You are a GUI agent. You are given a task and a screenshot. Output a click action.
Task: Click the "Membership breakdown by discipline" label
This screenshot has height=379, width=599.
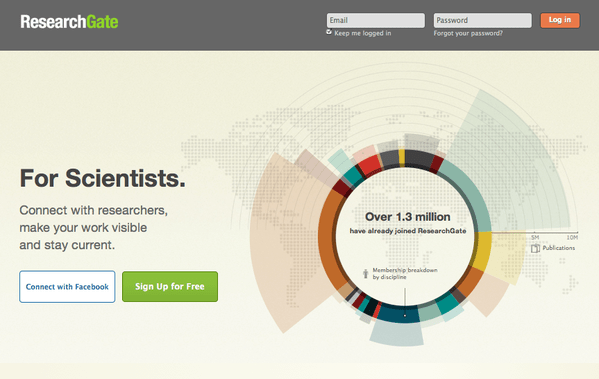(x=405, y=274)
